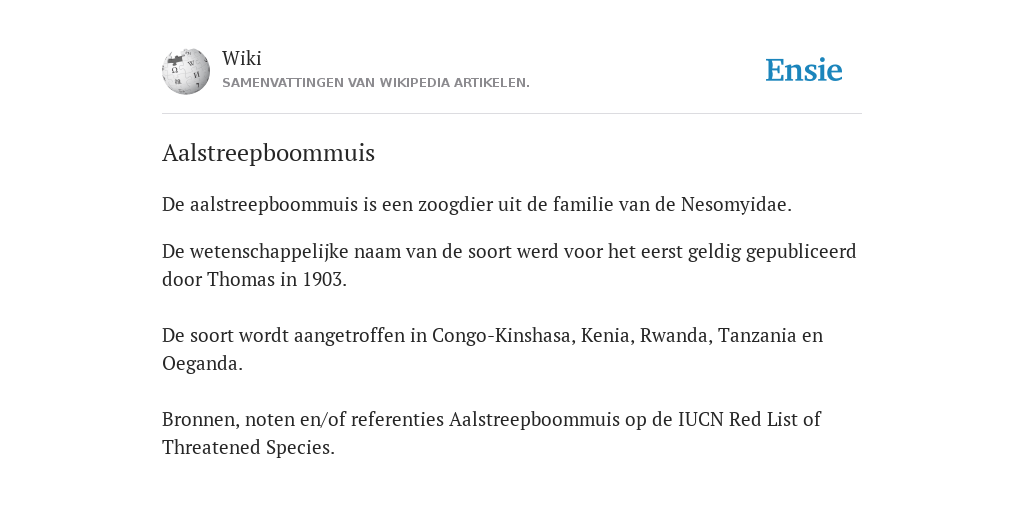Click the horizontal divider under header

pyautogui.click(x=512, y=114)
